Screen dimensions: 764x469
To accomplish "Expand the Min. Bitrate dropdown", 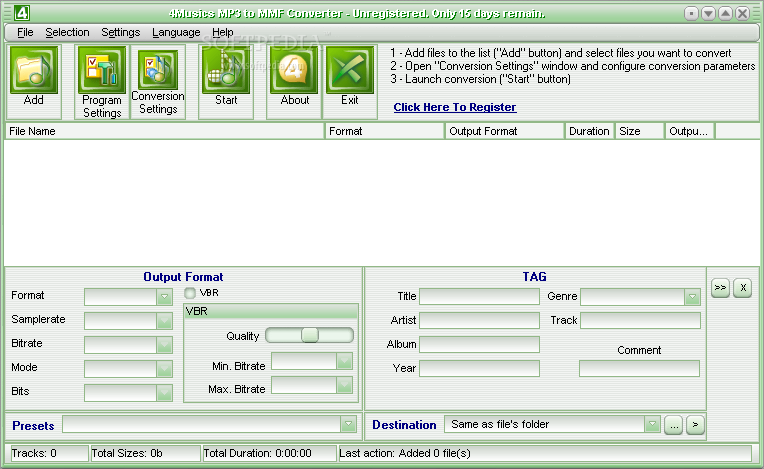I will [x=344, y=361].
